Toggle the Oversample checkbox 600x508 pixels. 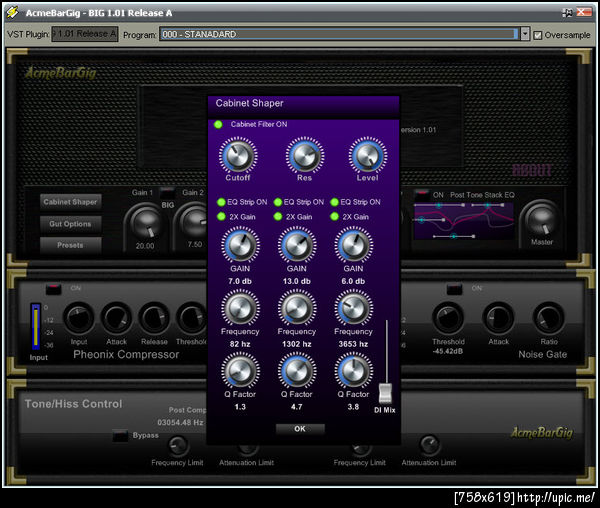click(538, 35)
